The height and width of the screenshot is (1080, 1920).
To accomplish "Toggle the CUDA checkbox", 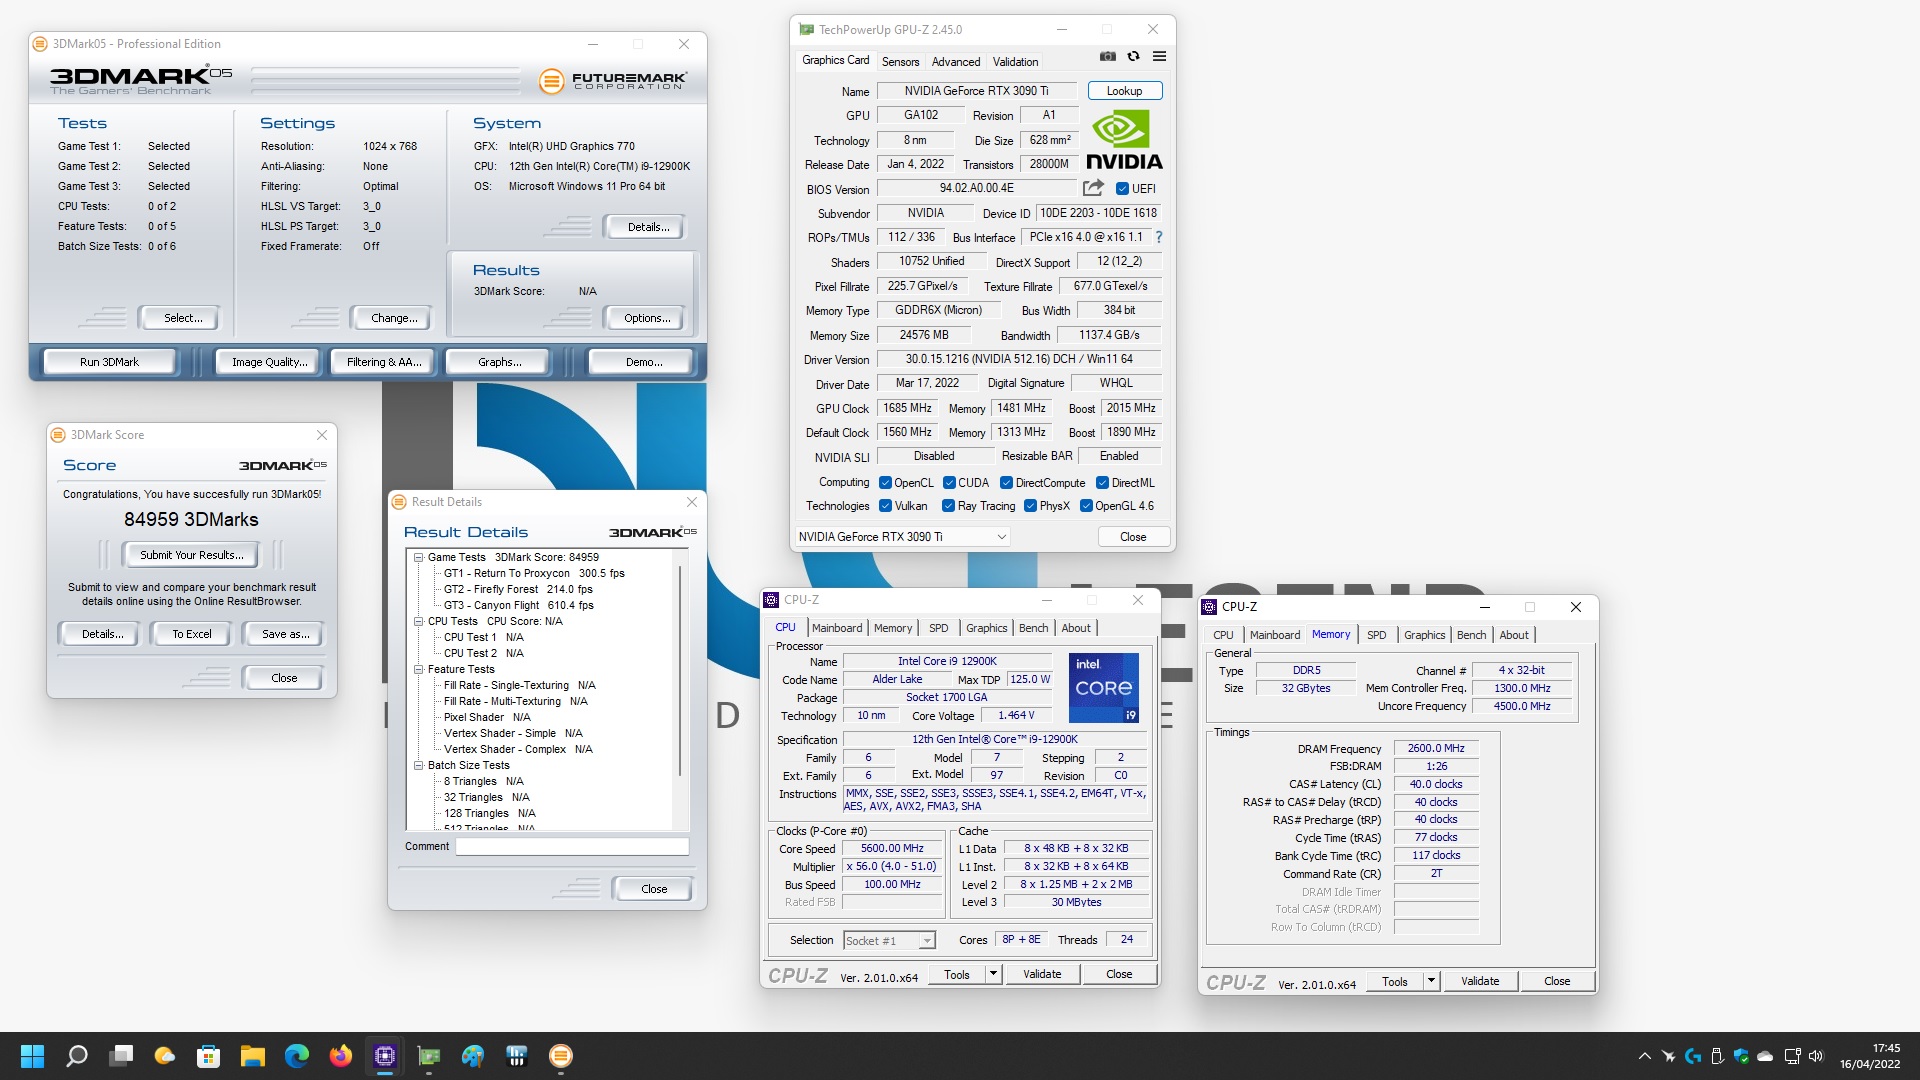I will point(949,483).
